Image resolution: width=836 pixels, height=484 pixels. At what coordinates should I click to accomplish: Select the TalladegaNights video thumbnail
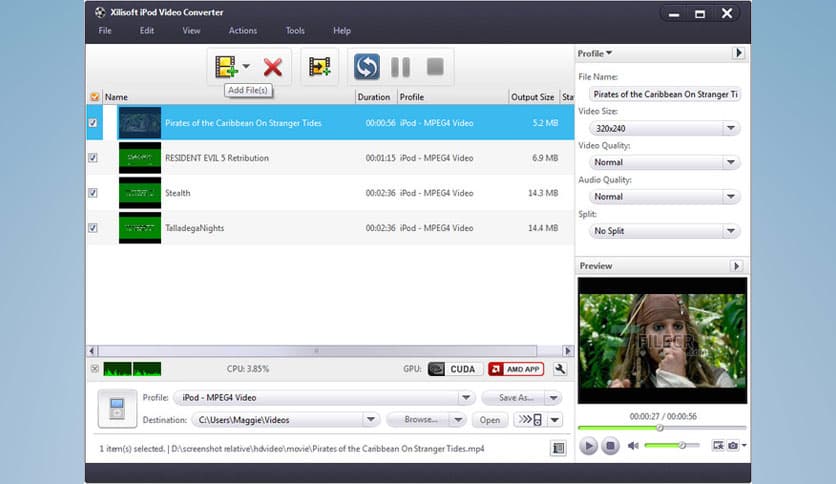[x=139, y=228]
